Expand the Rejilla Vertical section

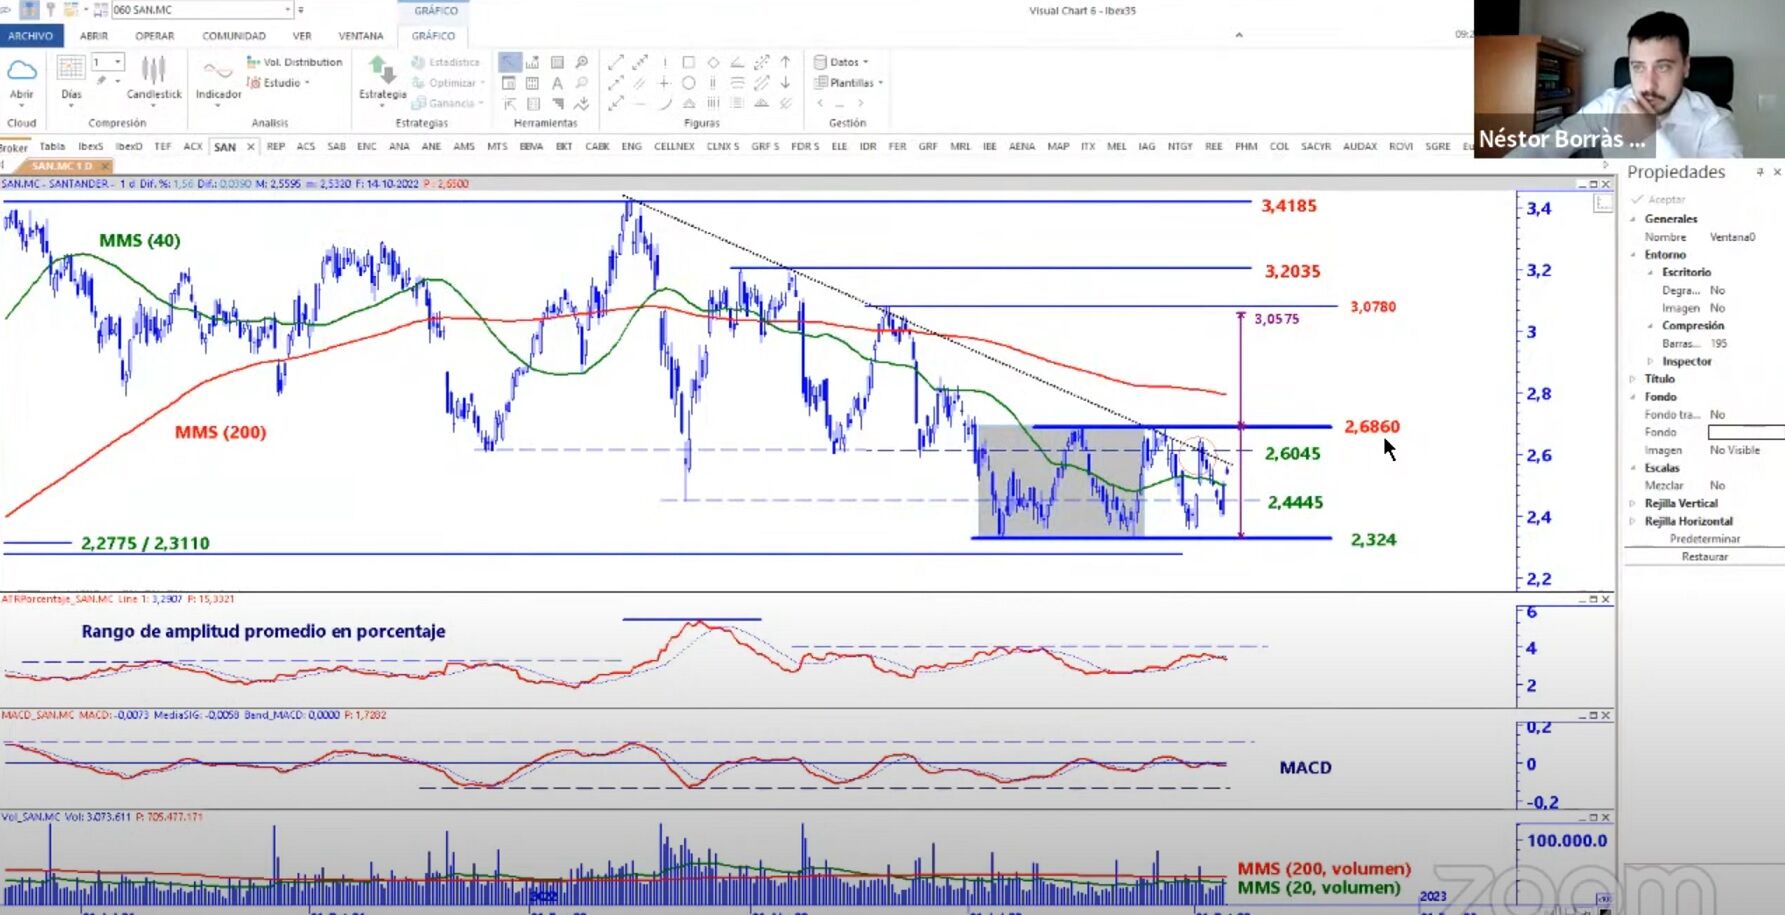click(1633, 503)
